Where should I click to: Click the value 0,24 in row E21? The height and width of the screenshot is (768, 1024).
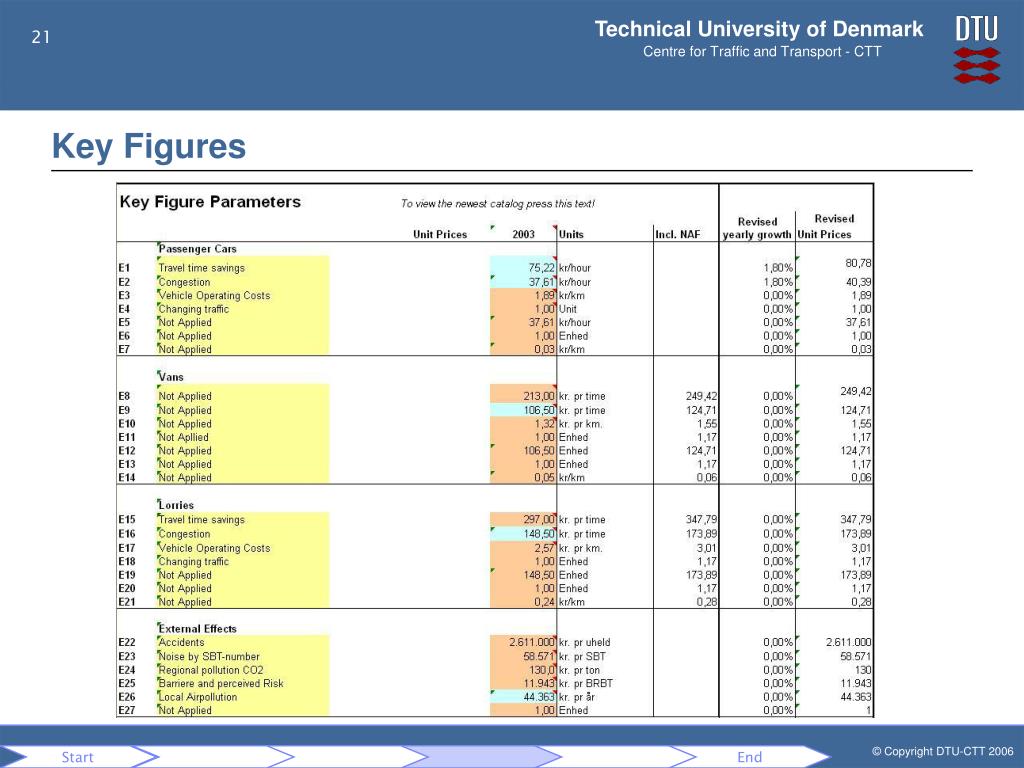point(545,602)
